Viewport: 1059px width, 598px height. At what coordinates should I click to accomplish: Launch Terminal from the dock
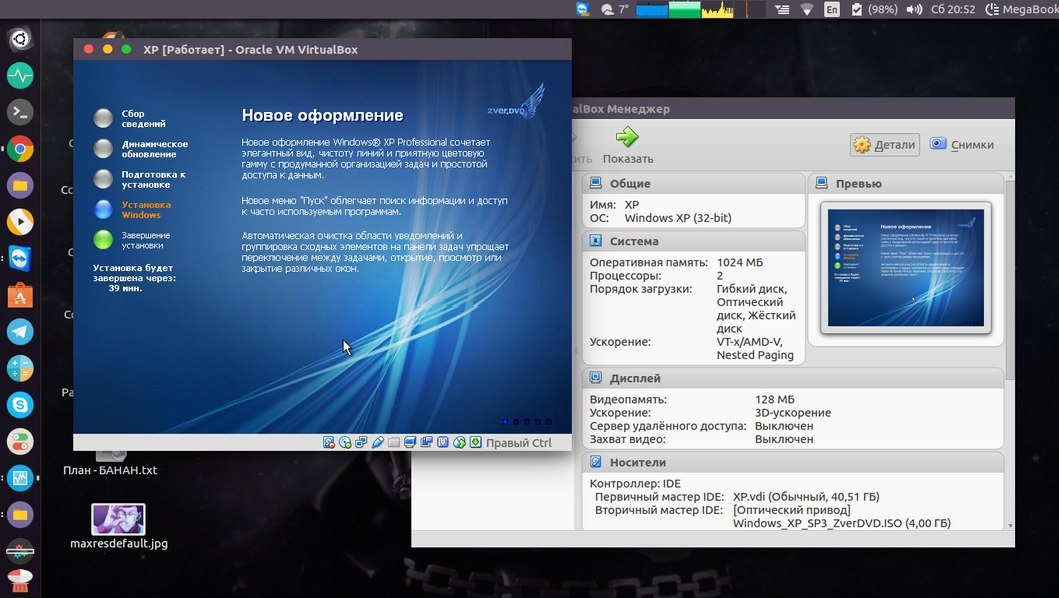click(20, 111)
